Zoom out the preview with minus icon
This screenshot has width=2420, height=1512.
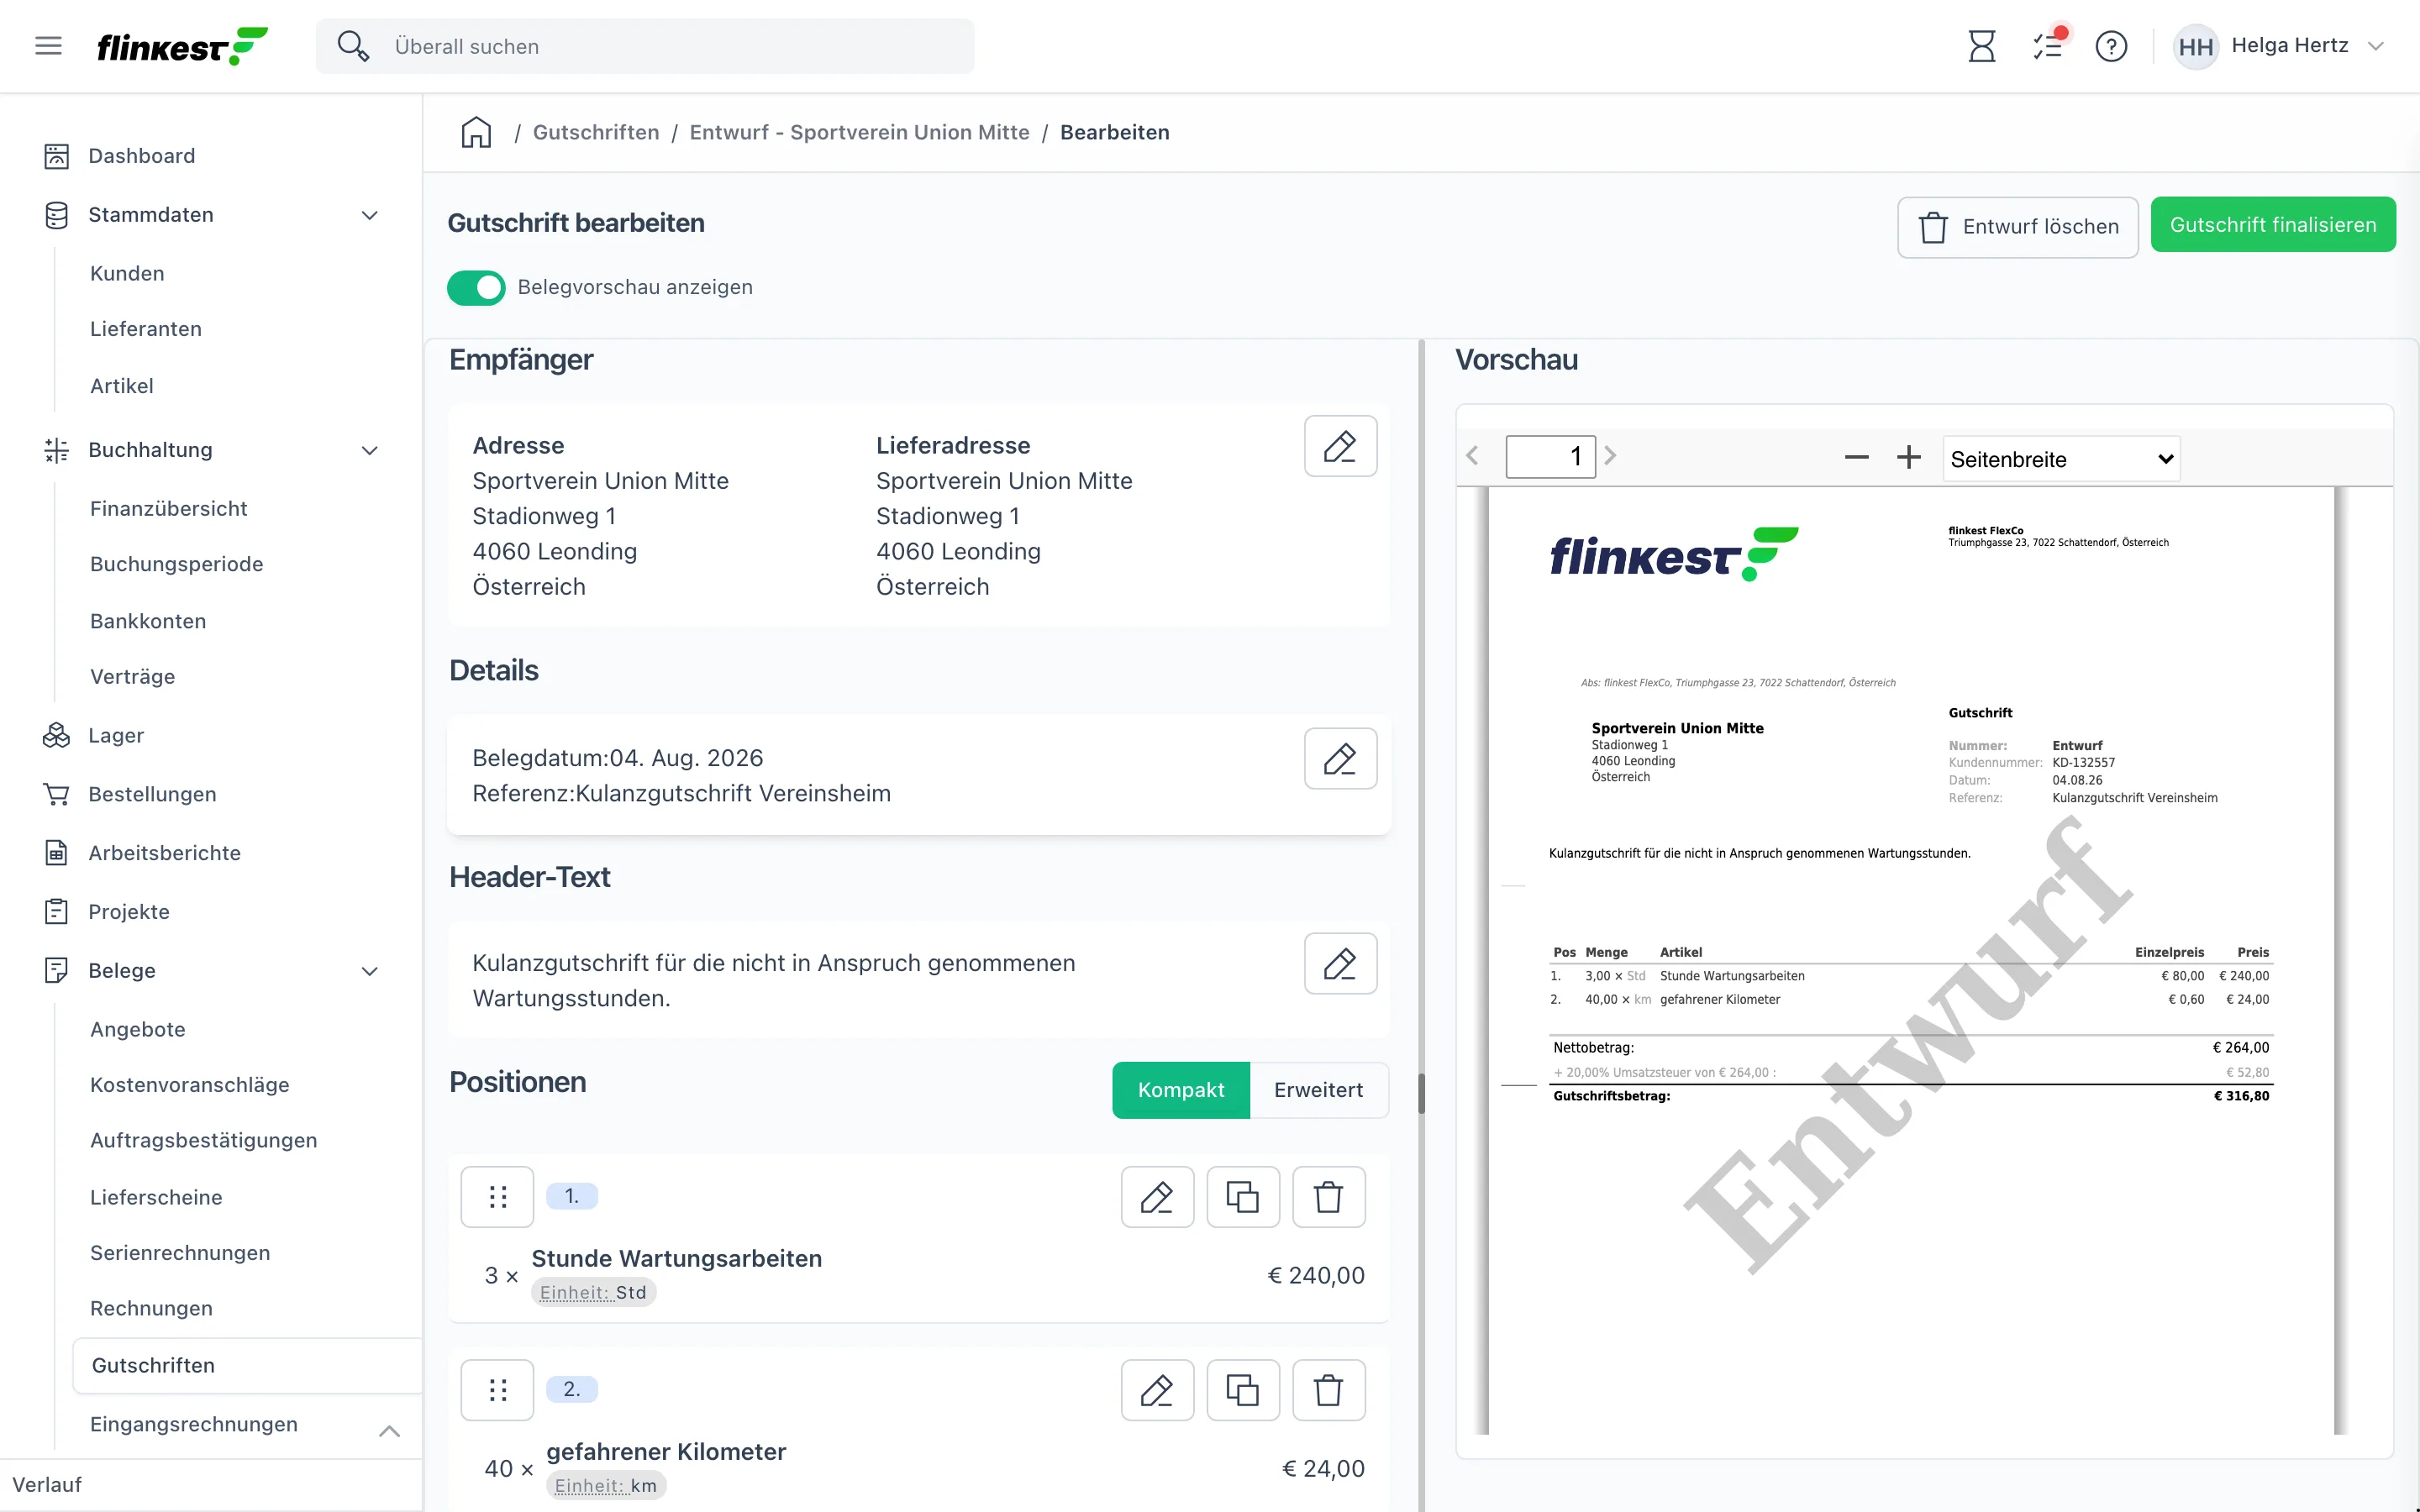click(x=1856, y=458)
